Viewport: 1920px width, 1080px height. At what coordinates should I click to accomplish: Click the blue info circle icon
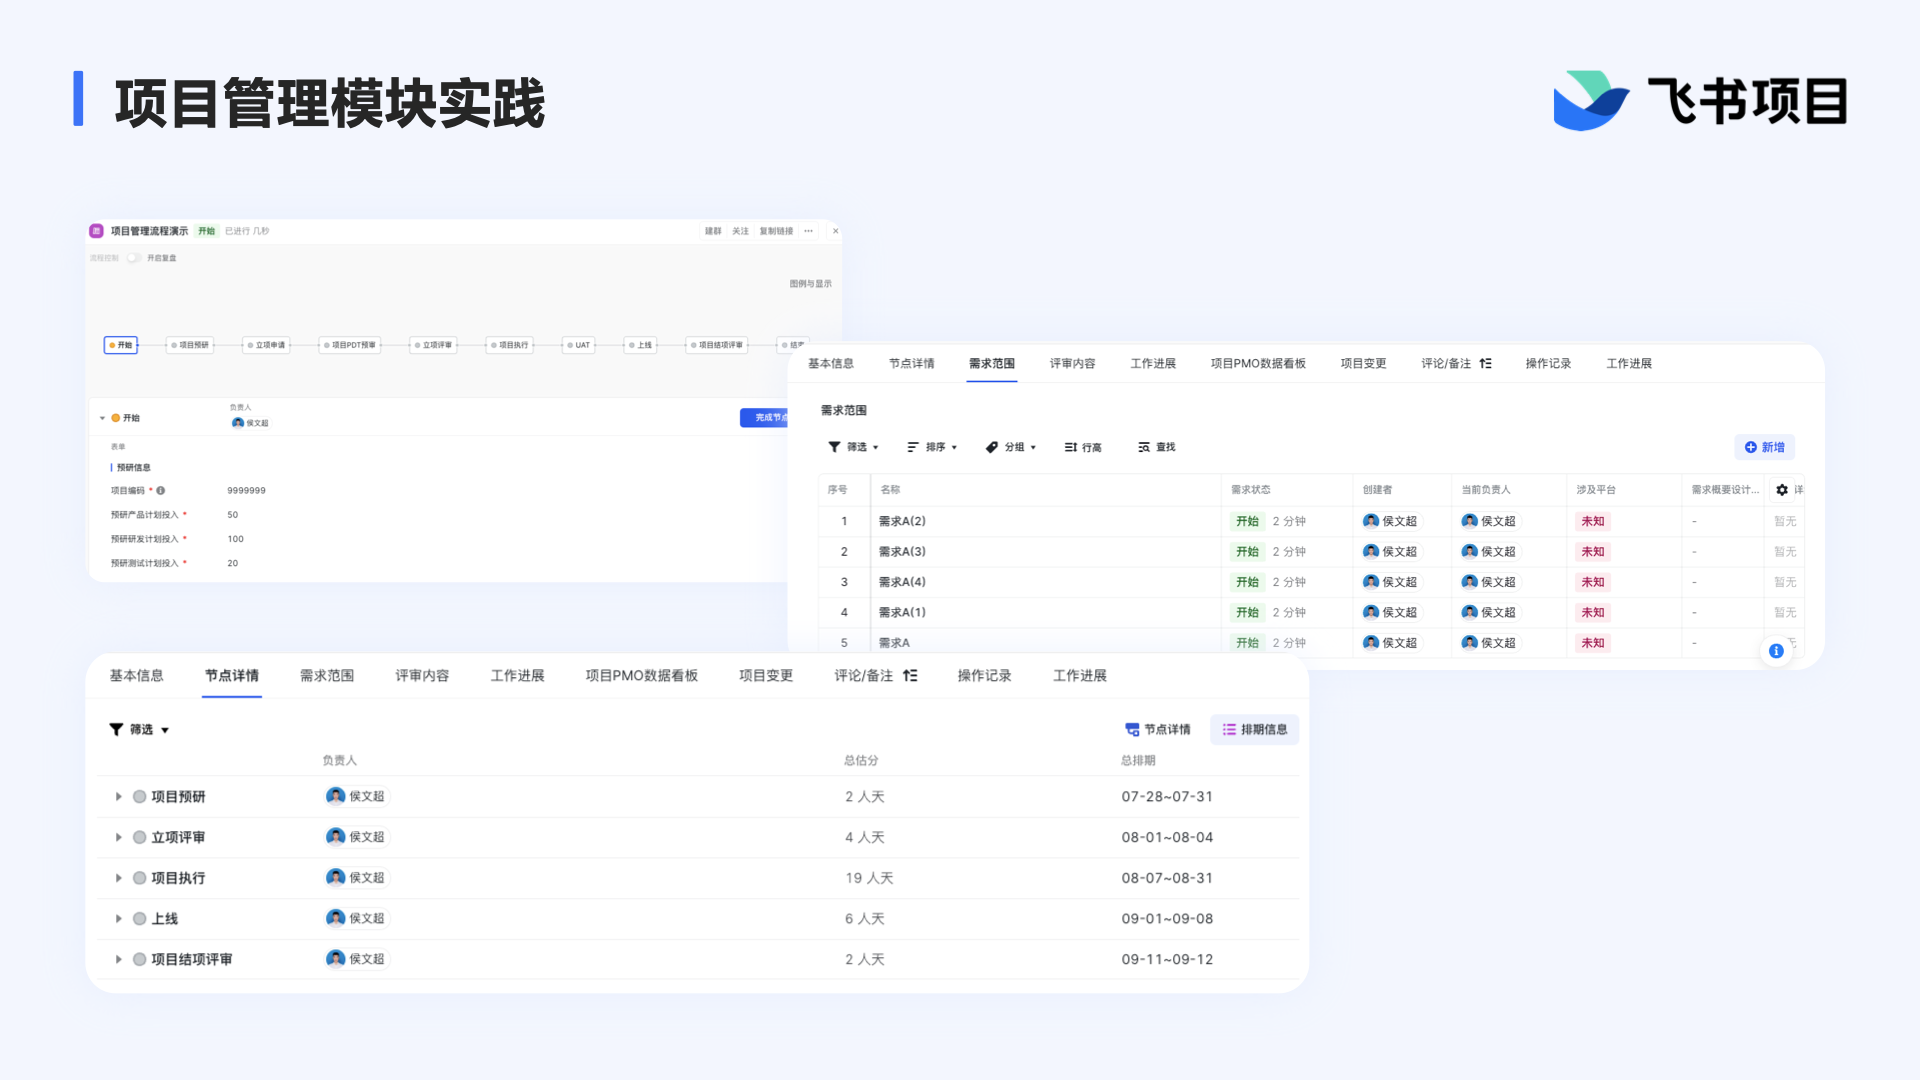pos(1776,651)
